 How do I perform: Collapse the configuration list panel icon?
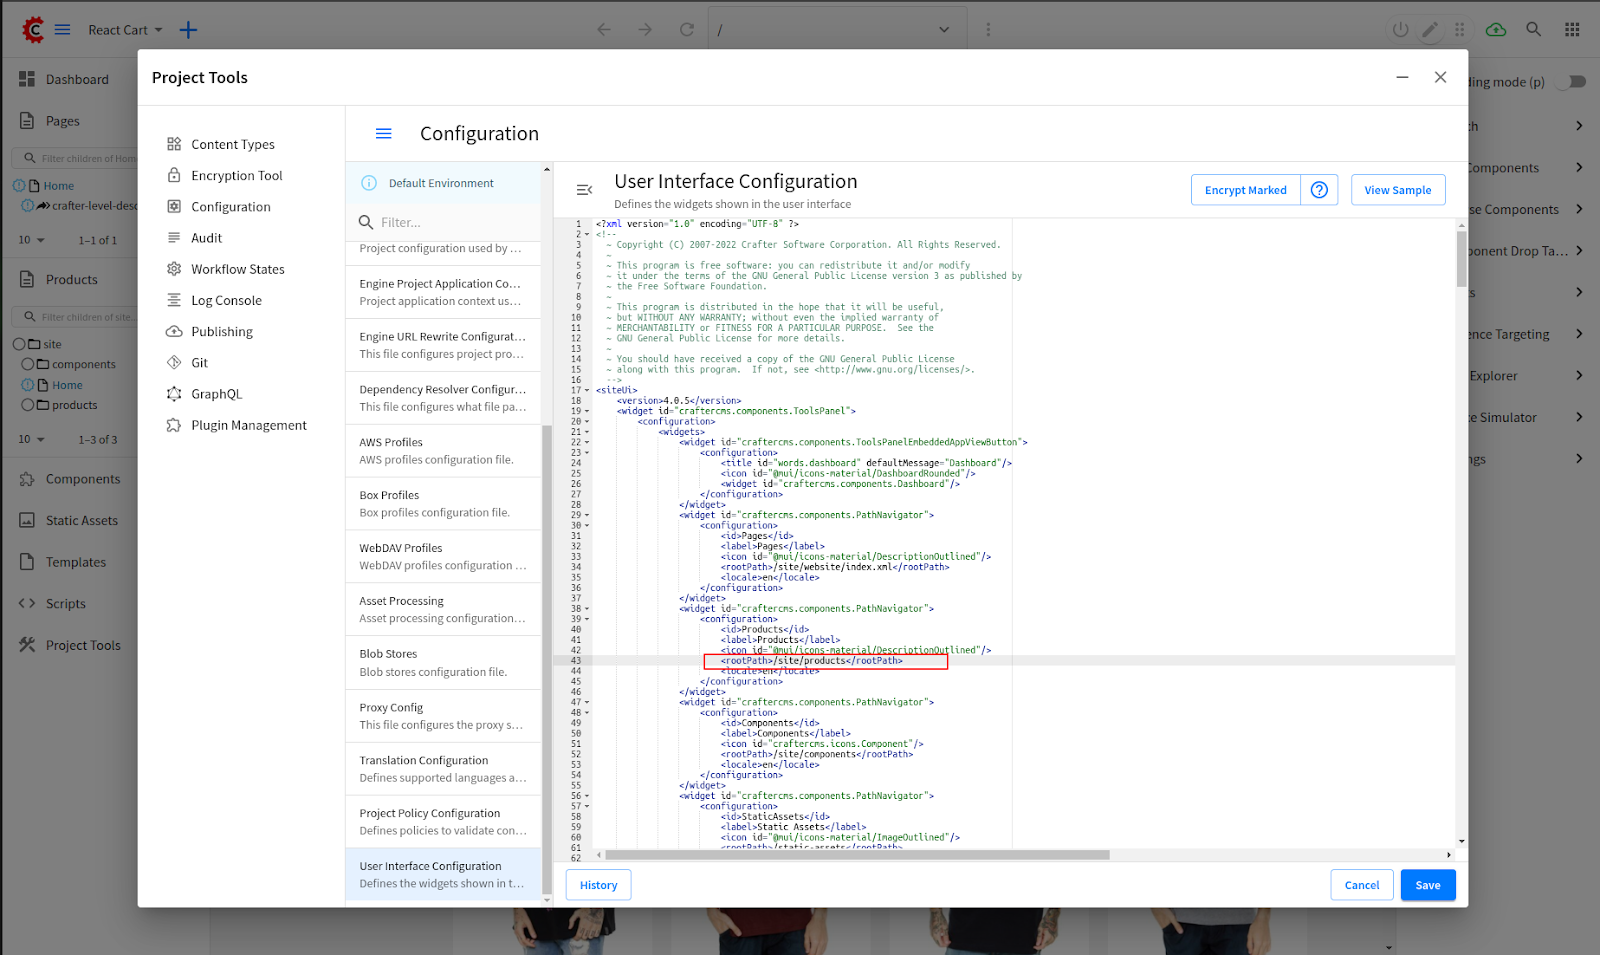point(585,190)
